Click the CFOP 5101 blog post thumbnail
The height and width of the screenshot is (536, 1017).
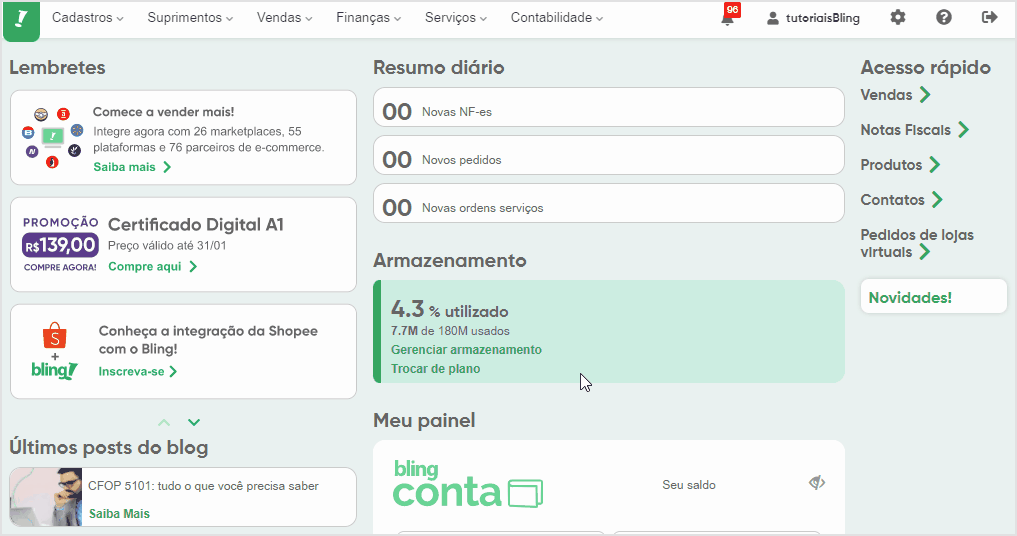click(46, 497)
